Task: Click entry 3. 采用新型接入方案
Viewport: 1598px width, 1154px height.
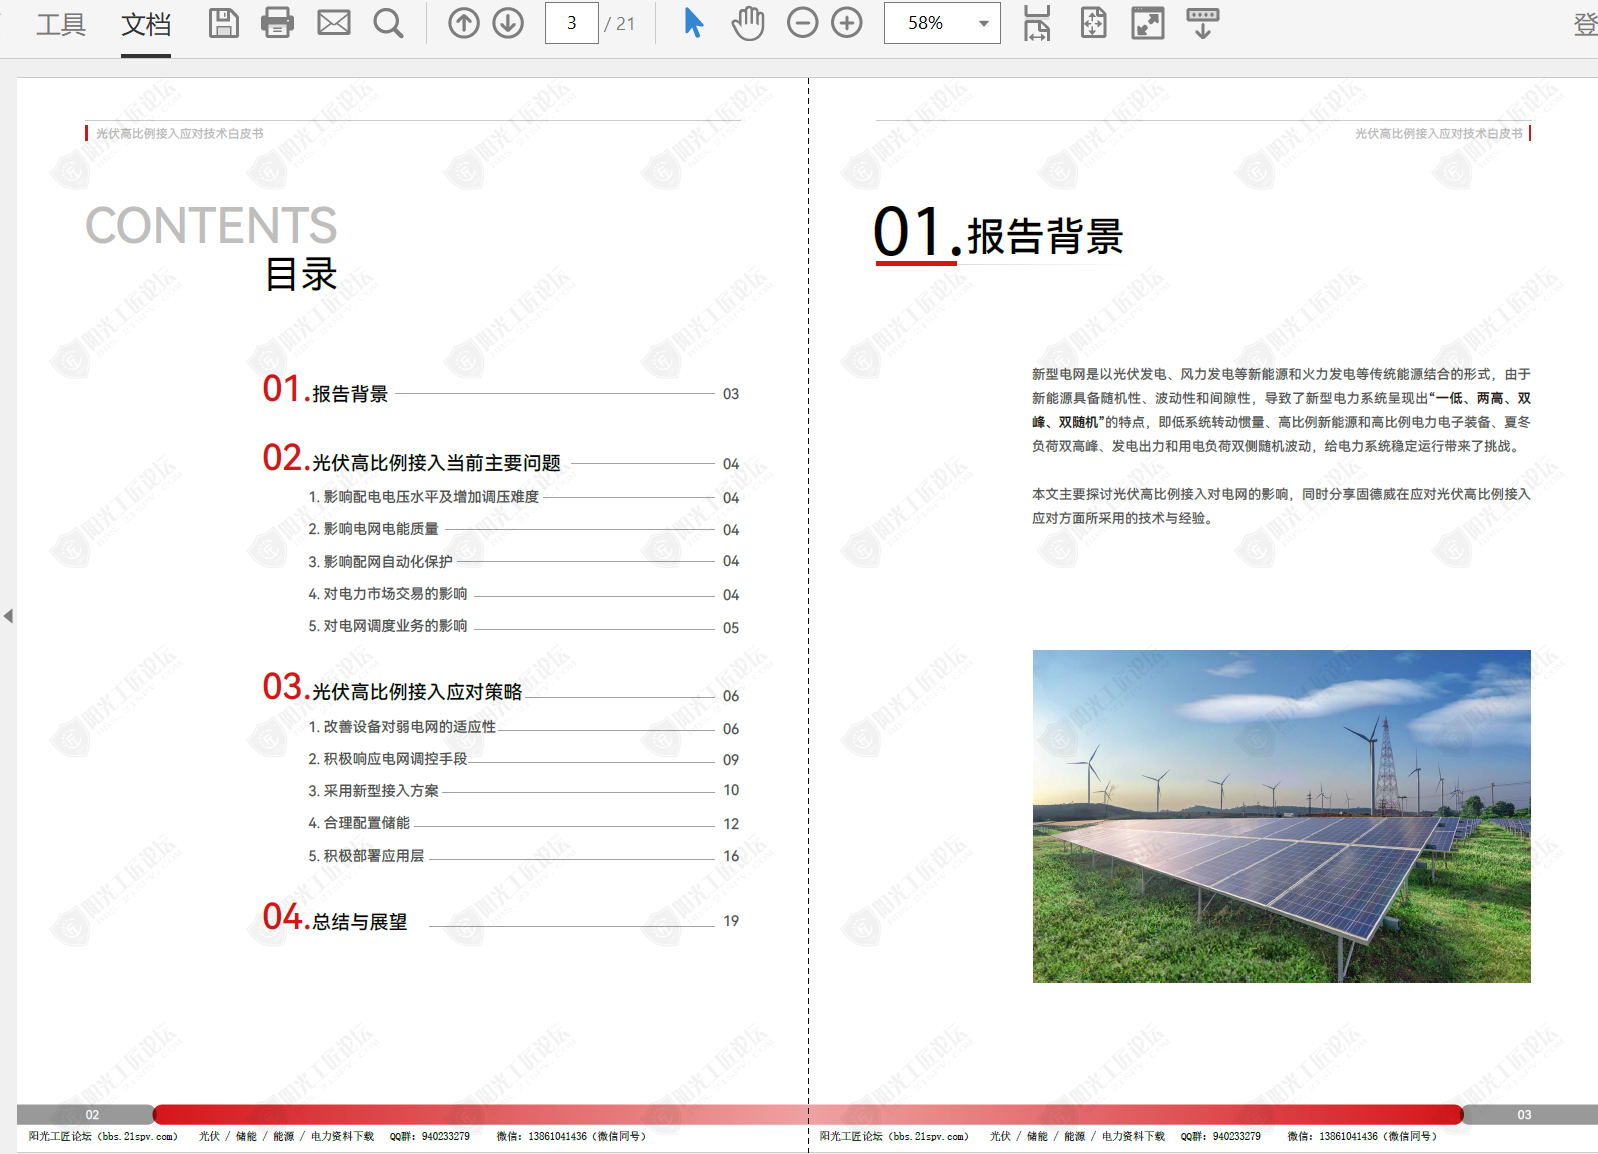Action: click(x=373, y=791)
